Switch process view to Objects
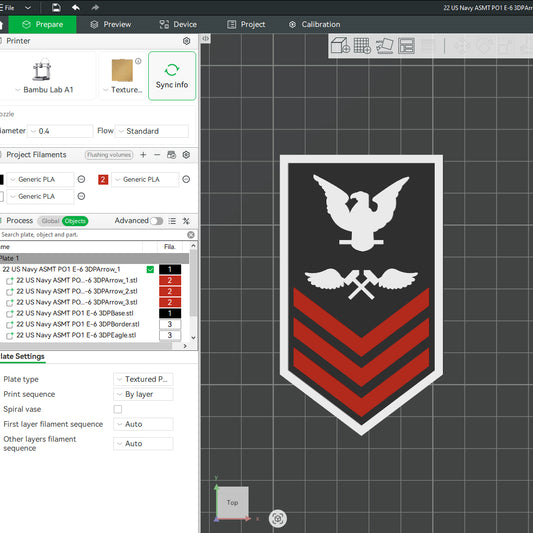Screen dimensions: 533x533 (x=75, y=221)
